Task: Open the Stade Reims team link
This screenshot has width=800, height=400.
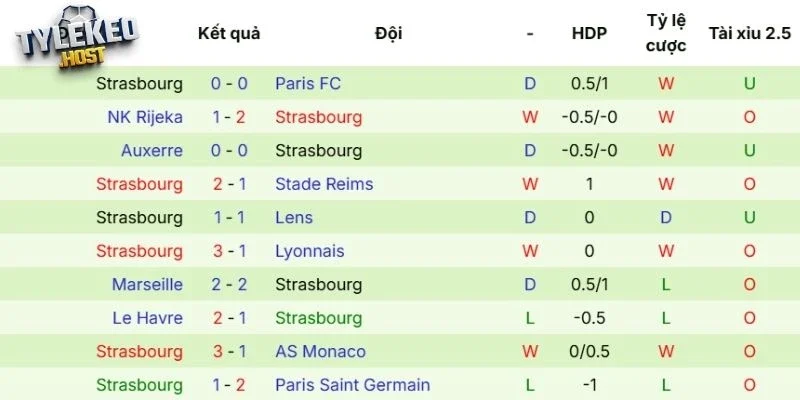Action: (x=324, y=184)
